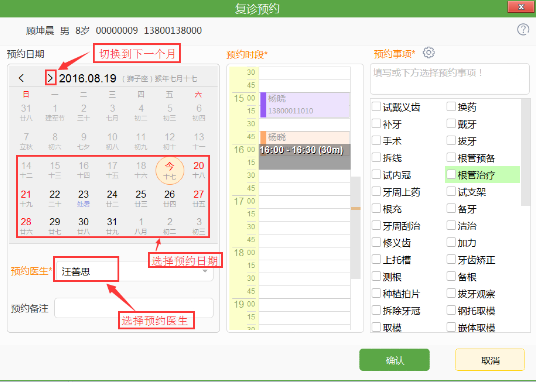Select Sunday date 28
The height and width of the screenshot is (382, 536).
(x=26, y=226)
